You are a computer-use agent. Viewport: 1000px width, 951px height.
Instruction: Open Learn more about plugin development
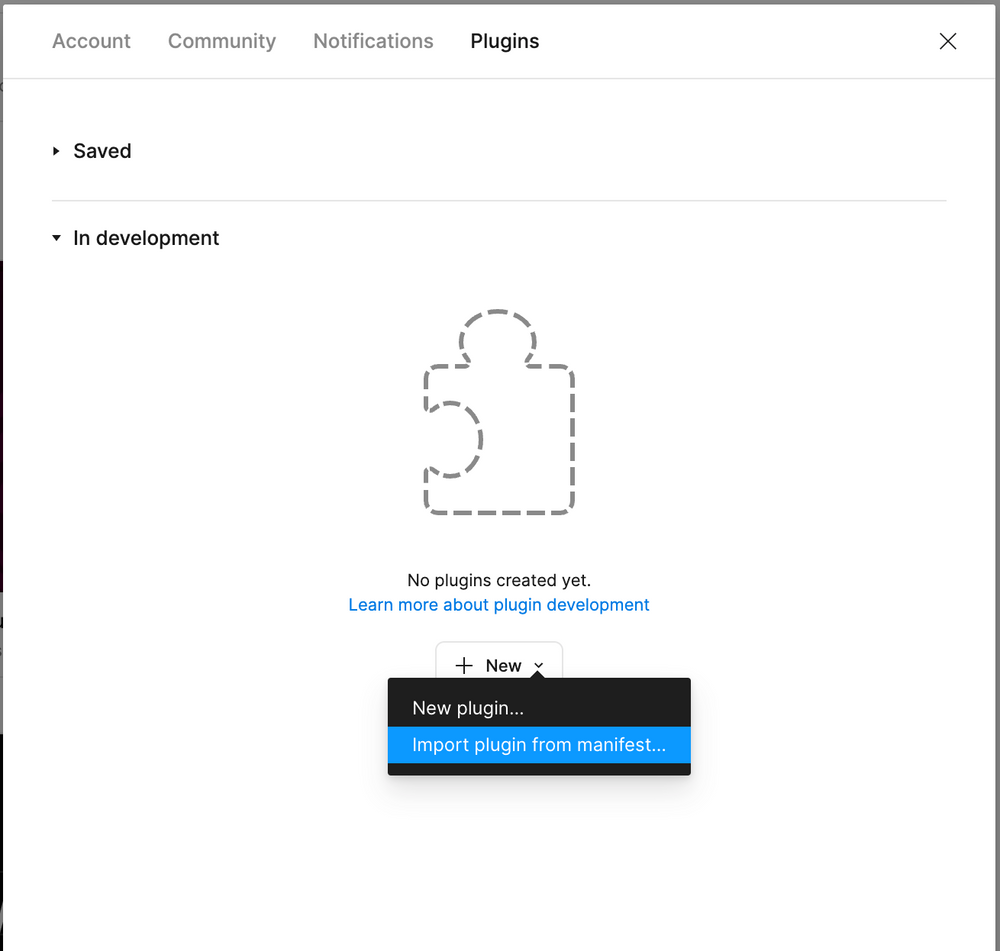click(498, 604)
